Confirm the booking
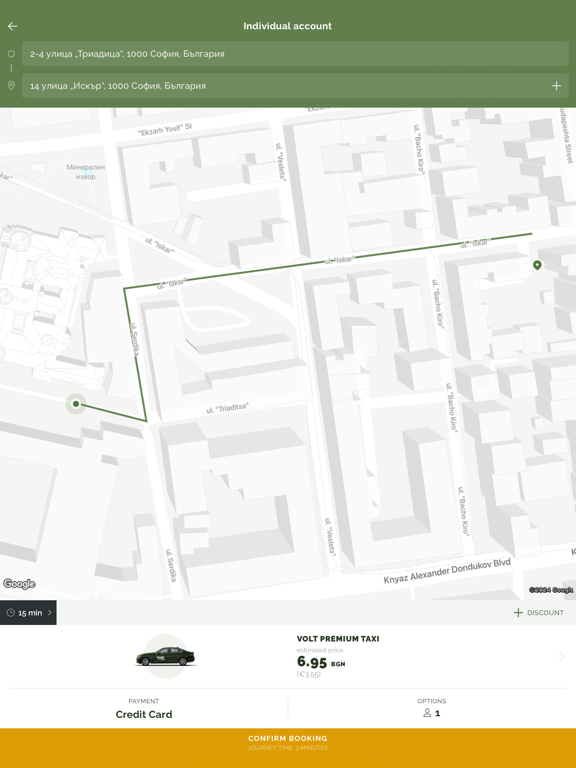This screenshot has height=768, width=576. tap(288, 748)
